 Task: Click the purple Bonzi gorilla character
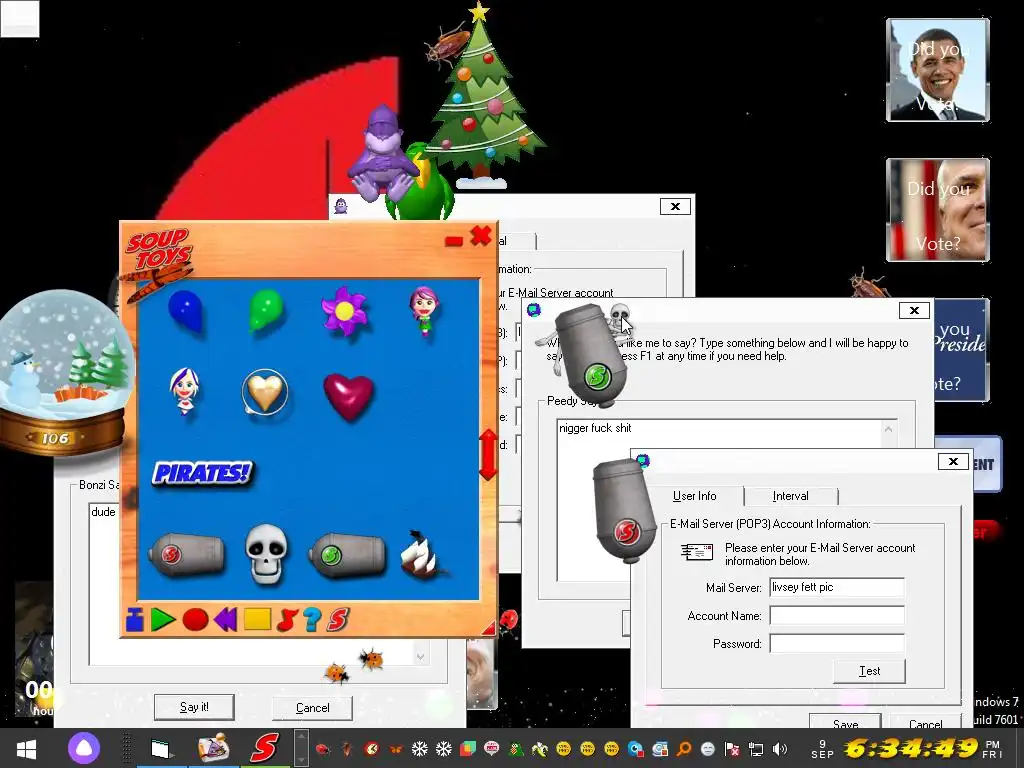[x=383, y=153]
